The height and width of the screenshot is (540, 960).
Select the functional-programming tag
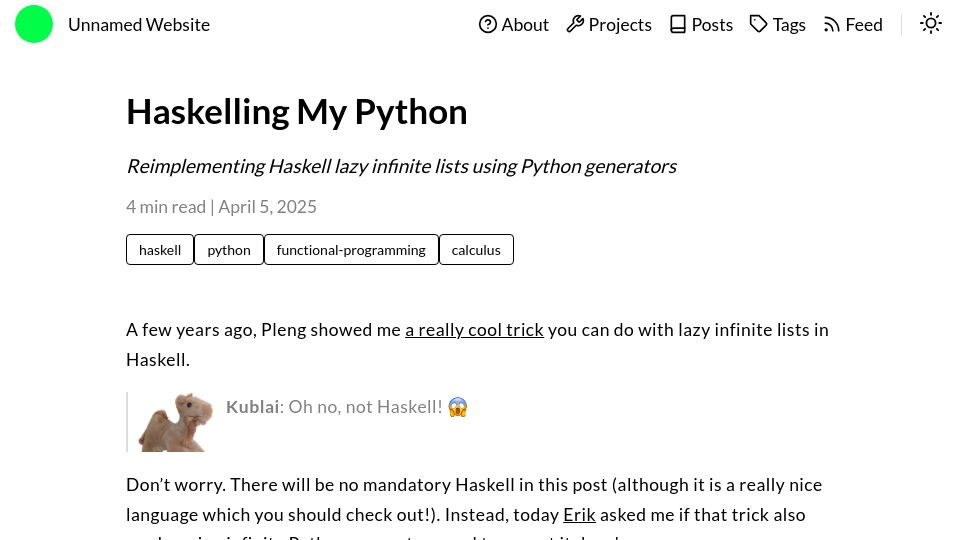coord(351,250)
